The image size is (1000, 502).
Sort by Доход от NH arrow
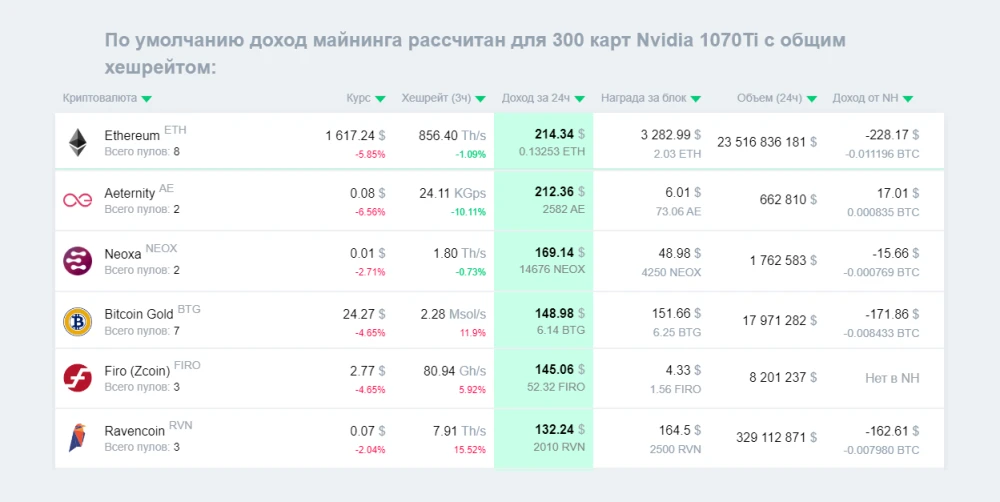[908, 99]
